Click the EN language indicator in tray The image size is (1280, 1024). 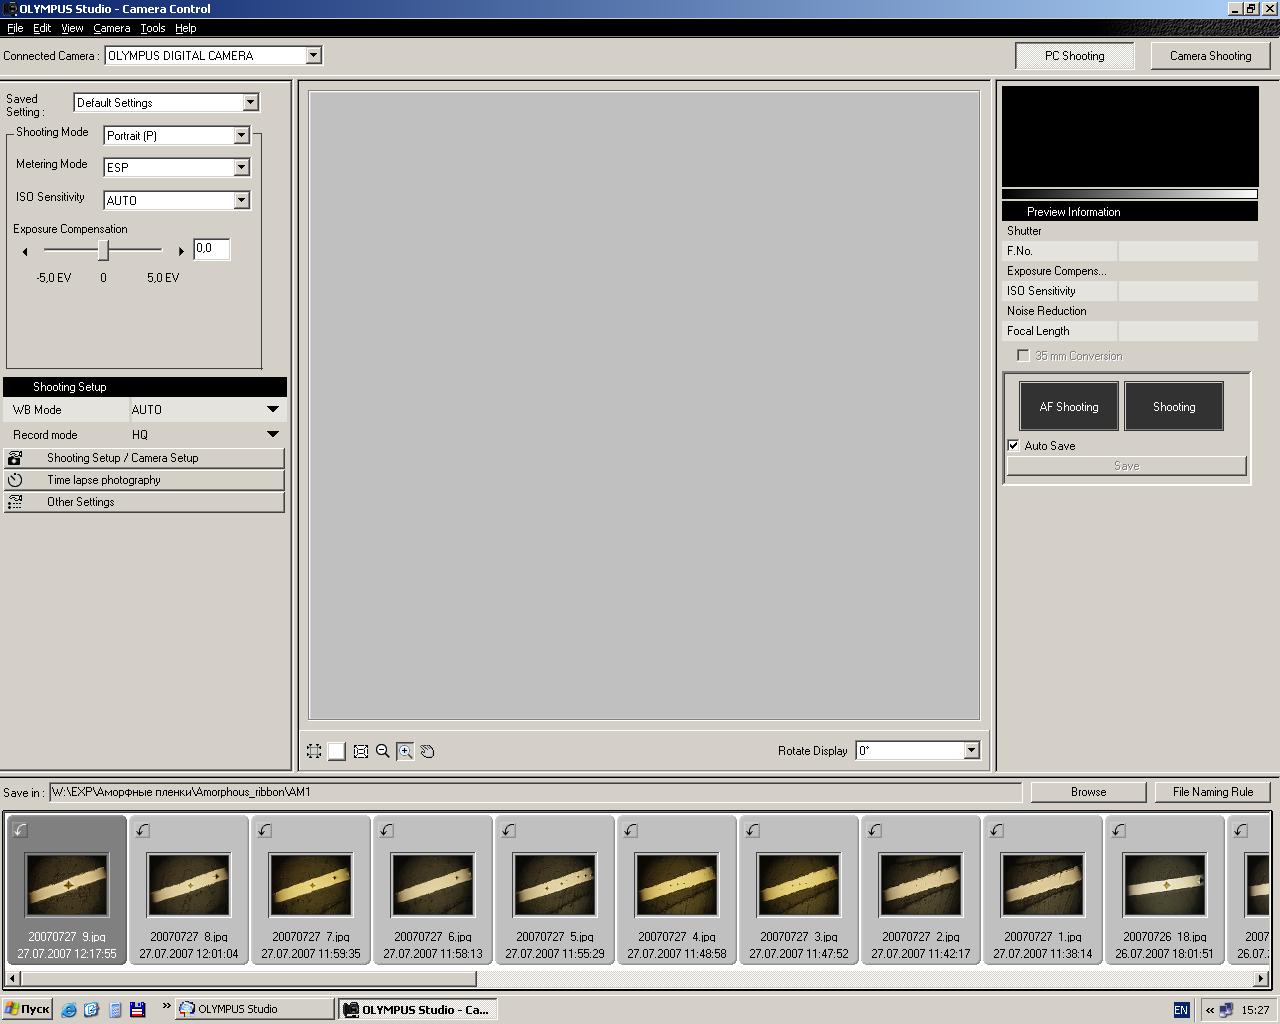coord(1181,1010)
